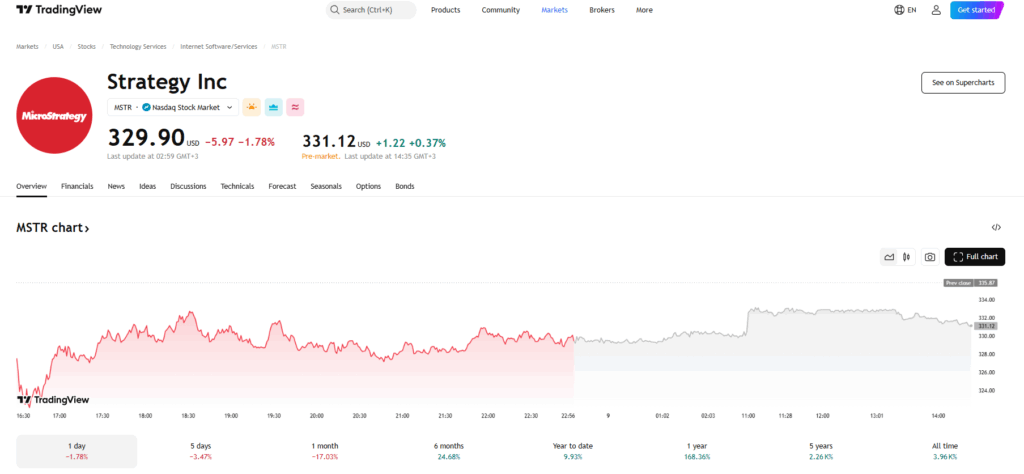Open language selector globe icon
This screenshot has height=474, width=1024.
(x=899, y=10)
